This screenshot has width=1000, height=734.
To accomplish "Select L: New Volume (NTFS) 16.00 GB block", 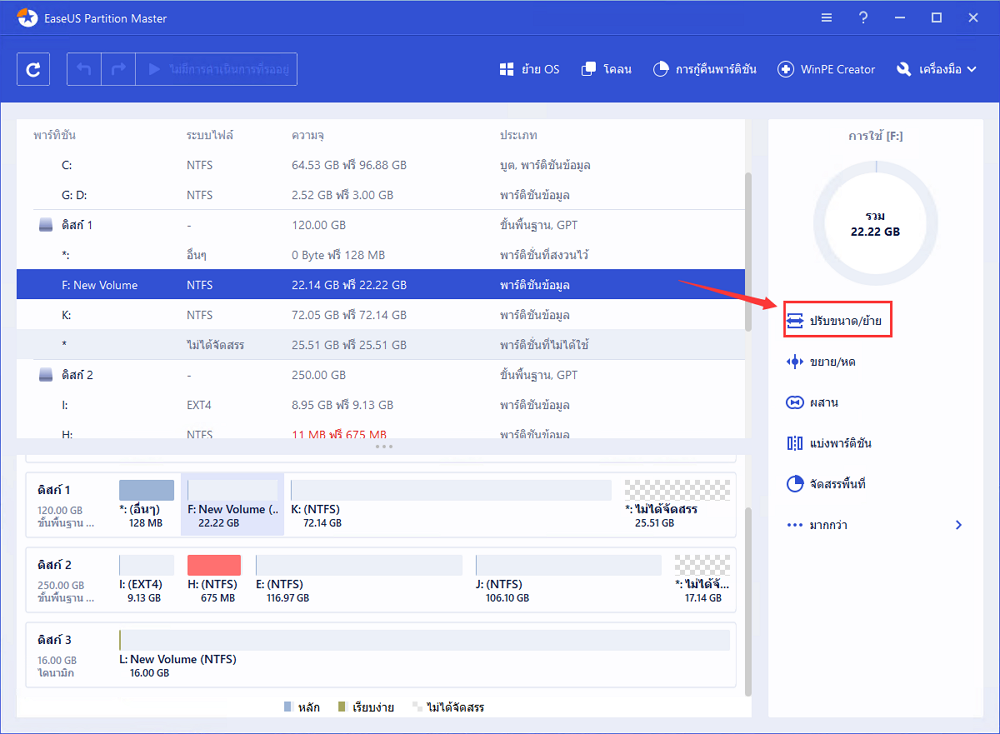I will coord(424,655).
